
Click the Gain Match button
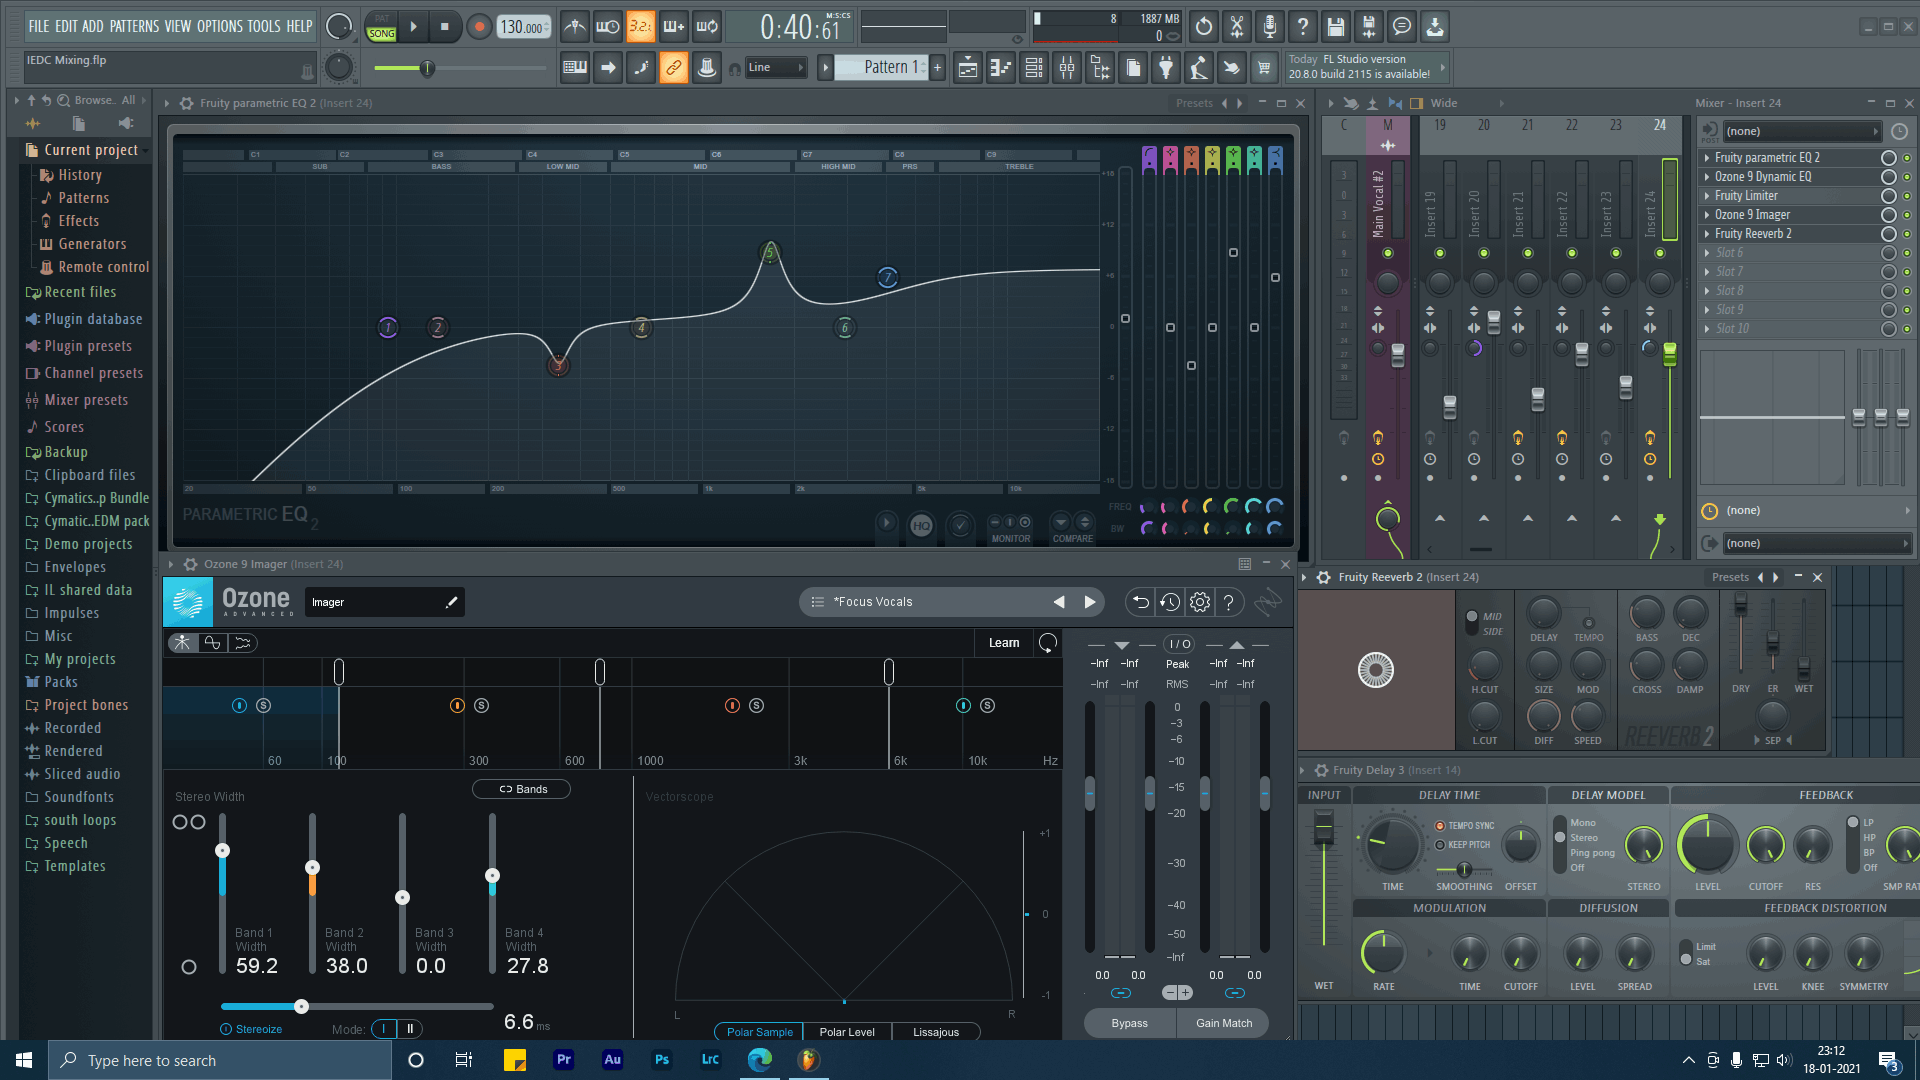[x=1224, y=1023]
